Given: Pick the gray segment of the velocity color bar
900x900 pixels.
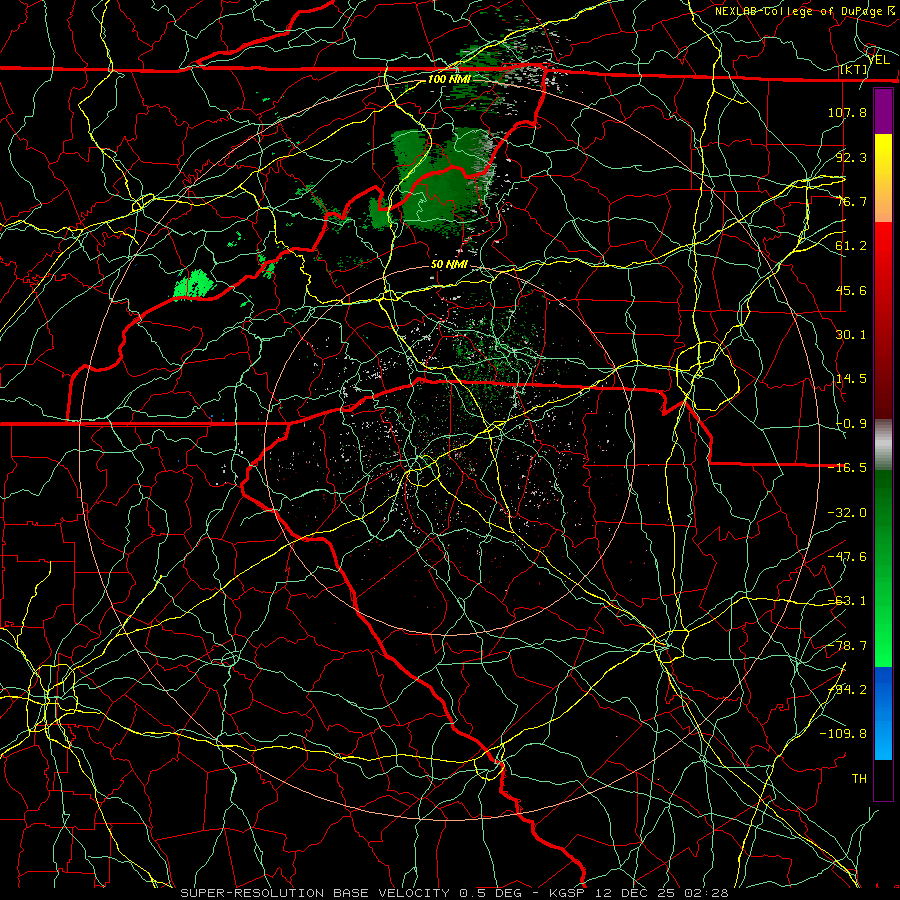Looking at the screenshot, I should 883,445.
